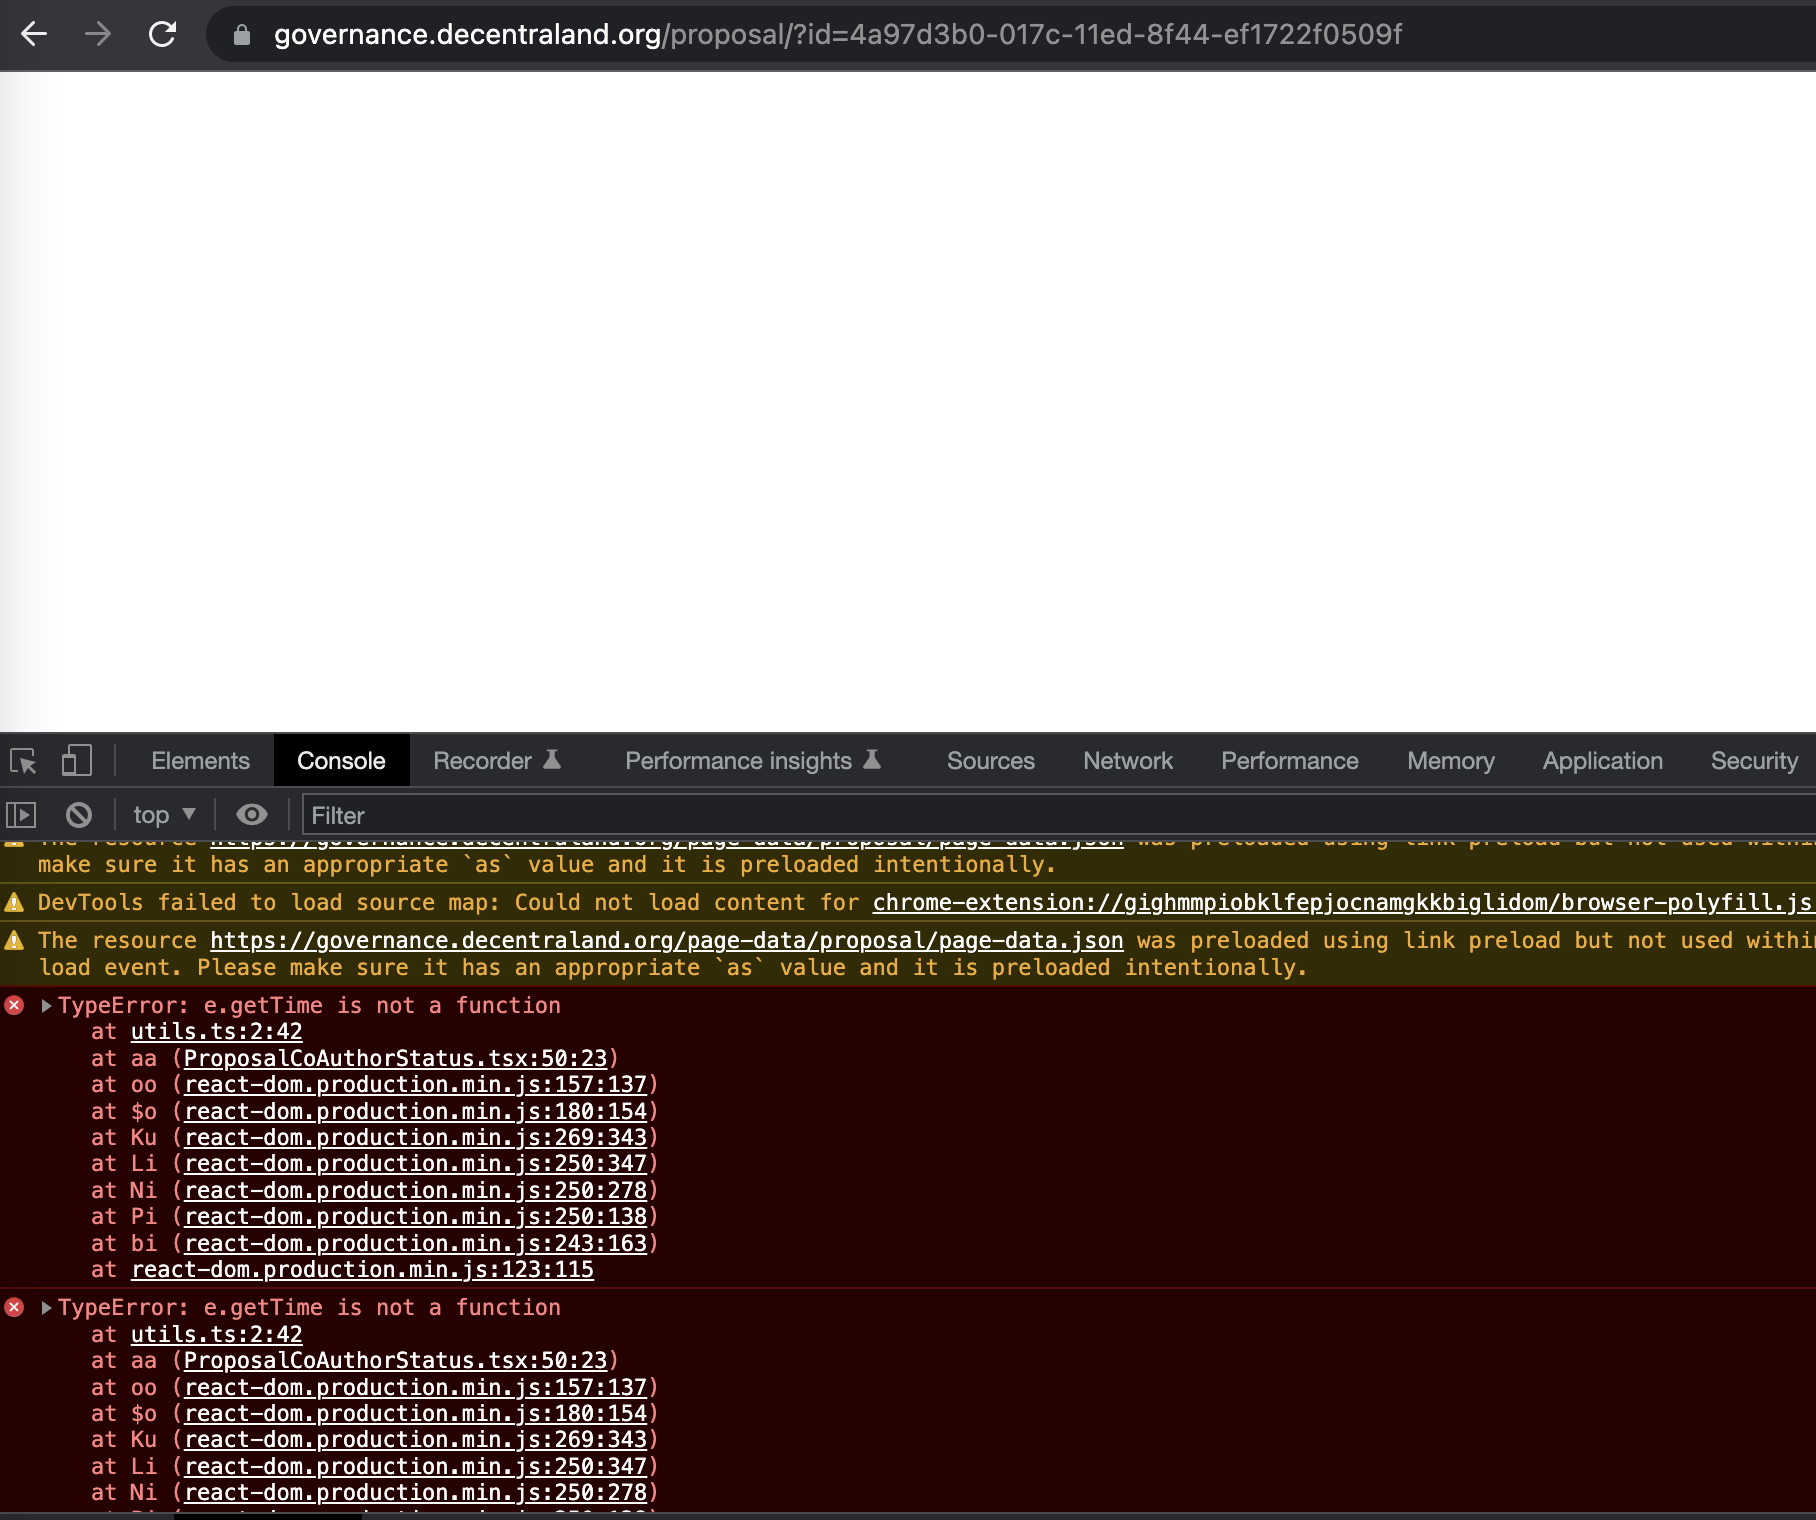
Task: Open the Security tab
Action: click(x=1754, y=761)
